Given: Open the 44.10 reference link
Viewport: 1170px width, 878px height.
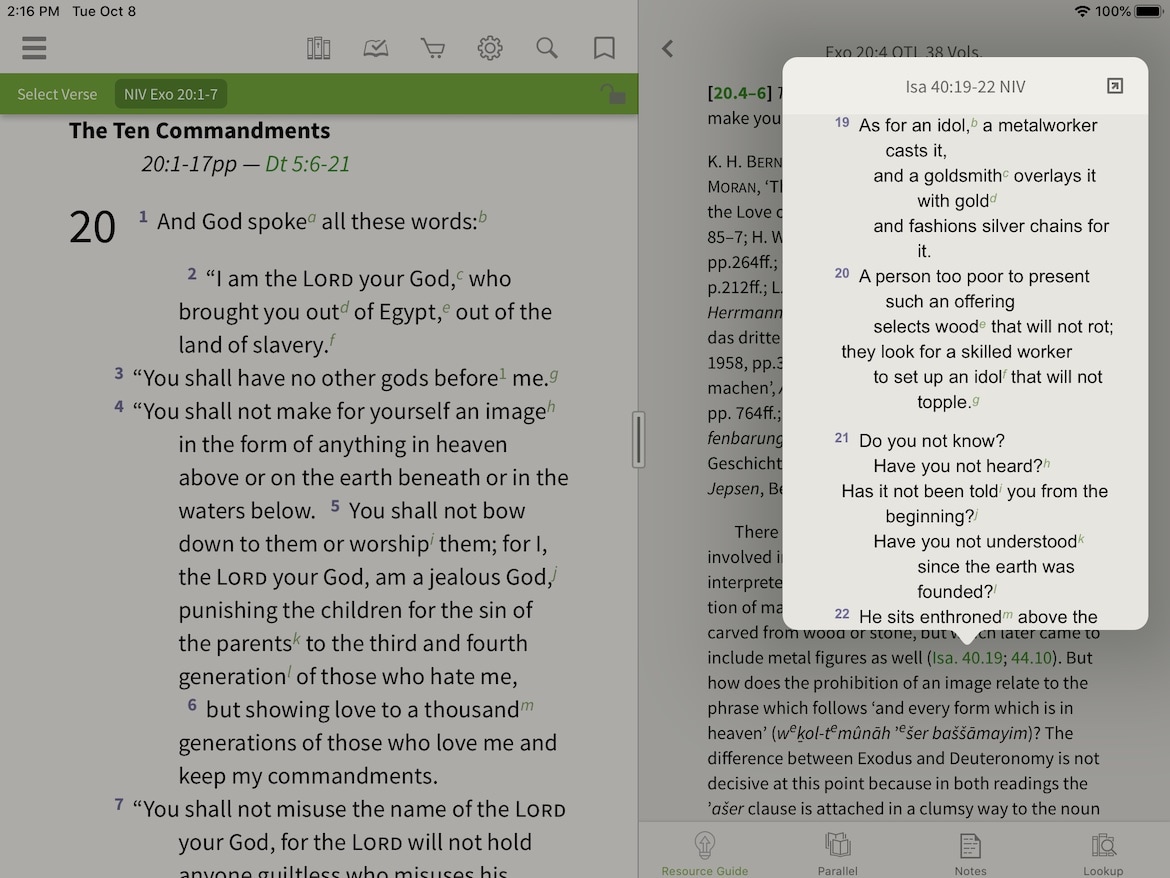Looking at the screenshot, I should coord(1031,658).
